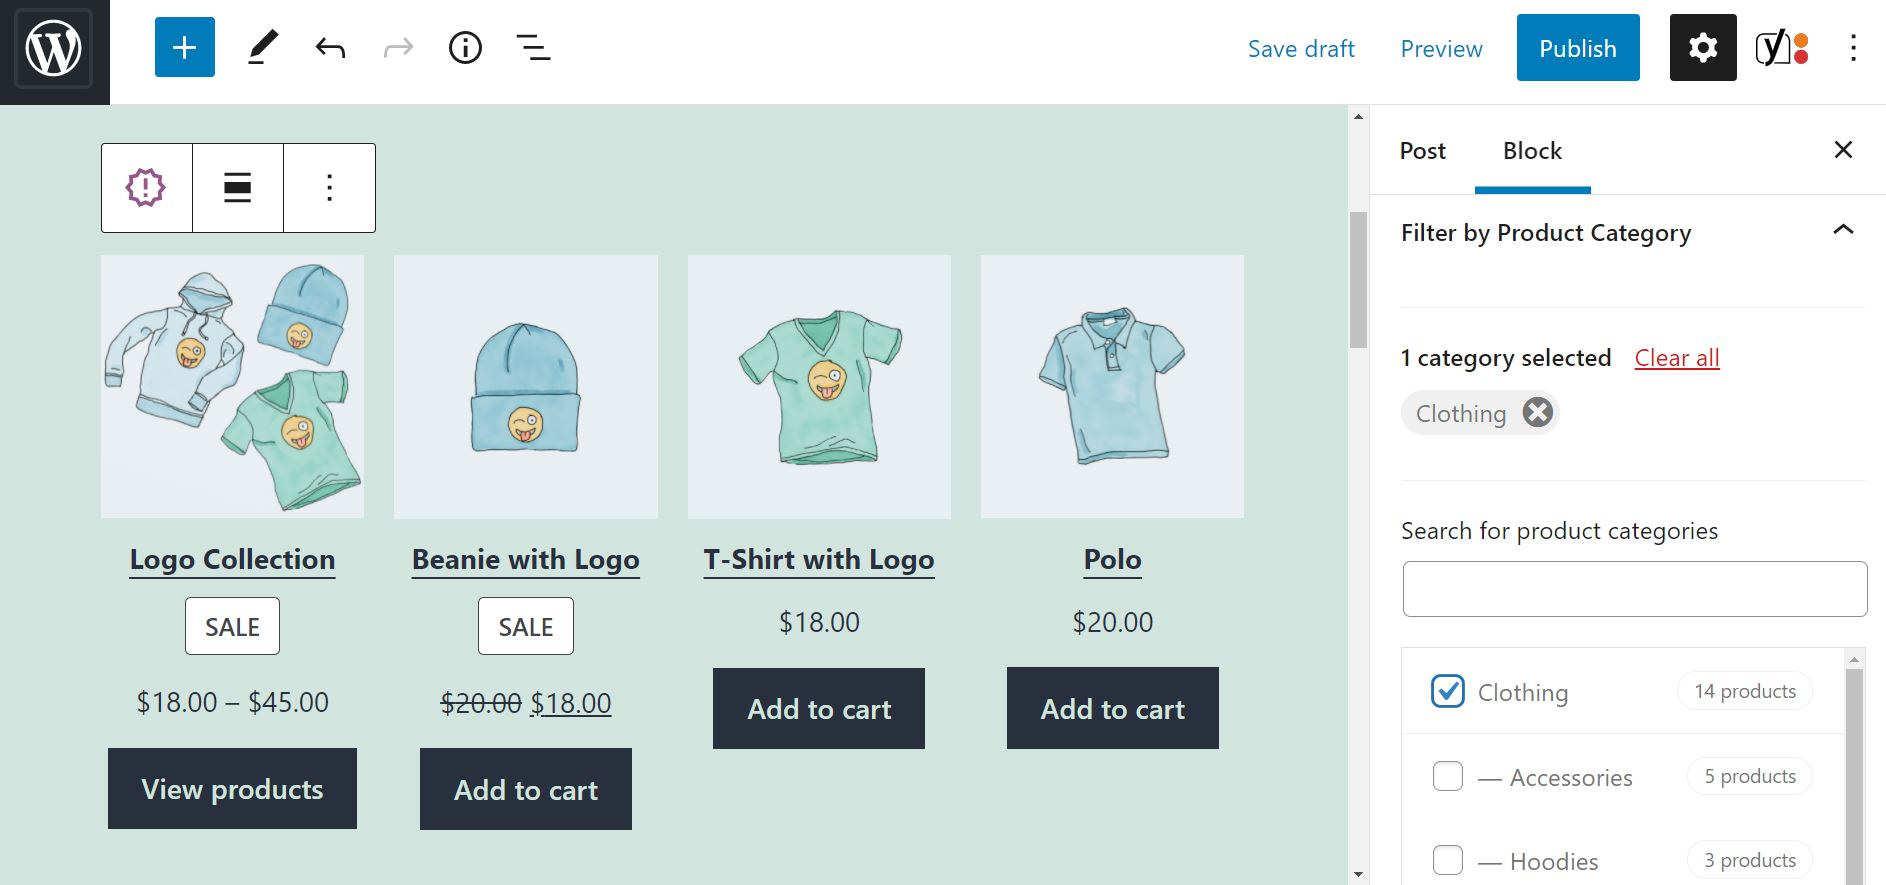Click the block type icon in block toolbar
Viewport: 1886px width, 885px height.
pos(146,187)
